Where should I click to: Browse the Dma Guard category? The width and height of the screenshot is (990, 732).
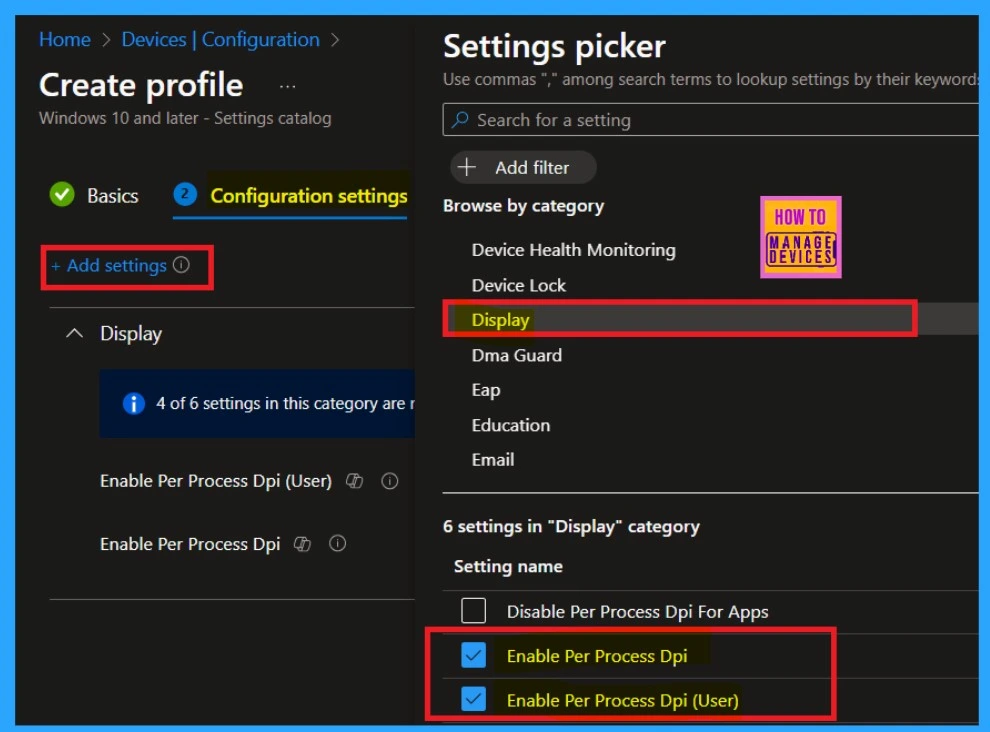pyautogui.click(x=516, y=355)
